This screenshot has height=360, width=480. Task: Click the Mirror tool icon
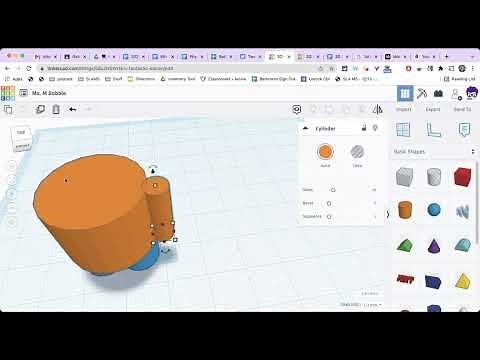377,109
